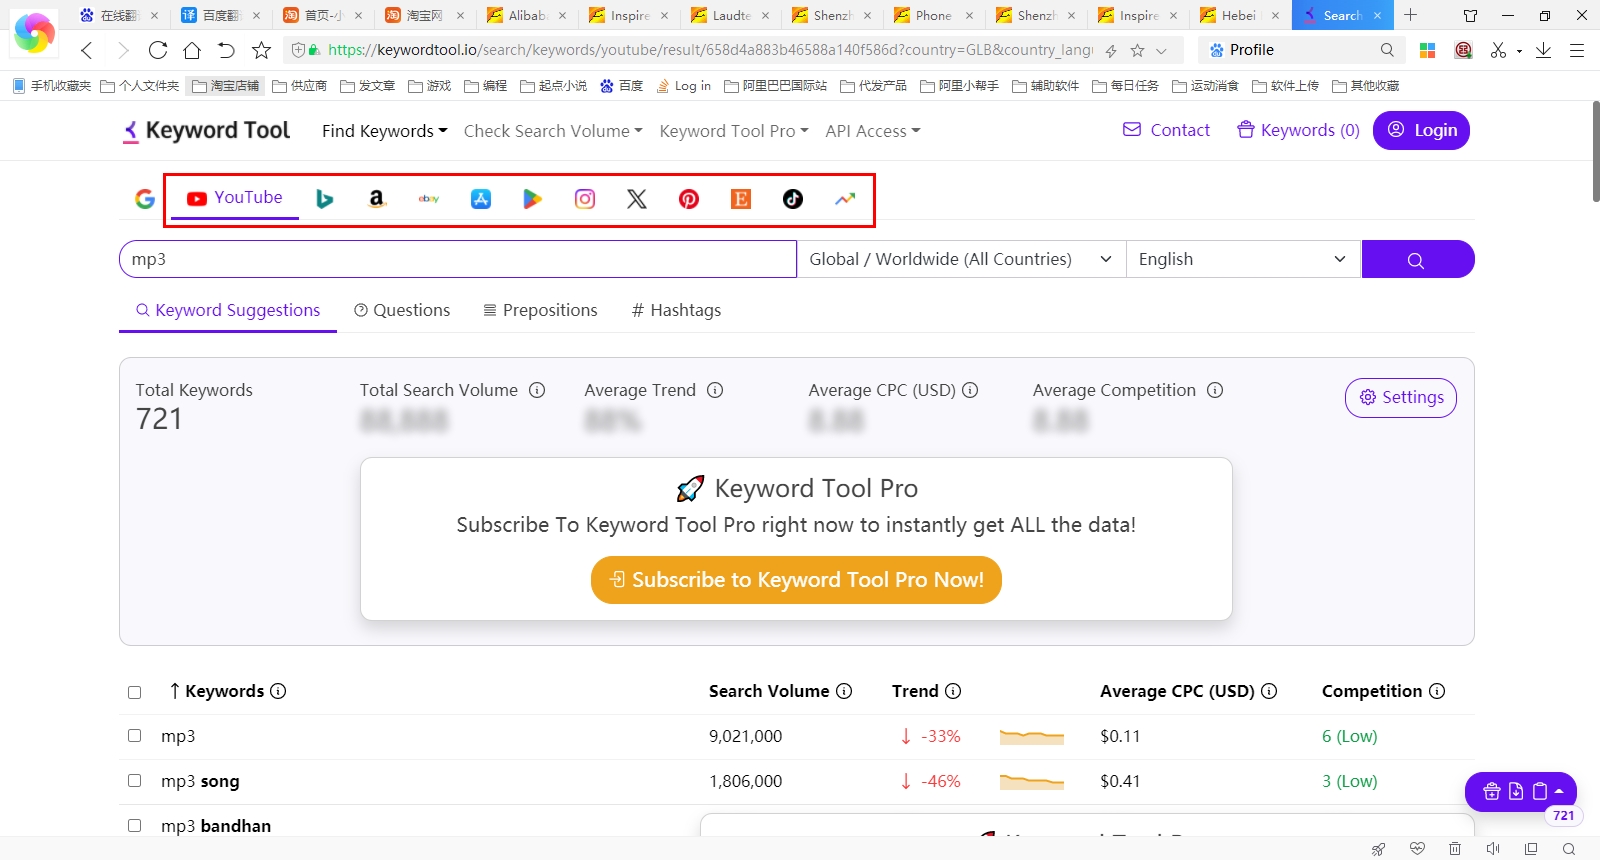Sort by the Search Volume column header
Viewport: 1600px width, 860px height.
click(x=769, y=691)
